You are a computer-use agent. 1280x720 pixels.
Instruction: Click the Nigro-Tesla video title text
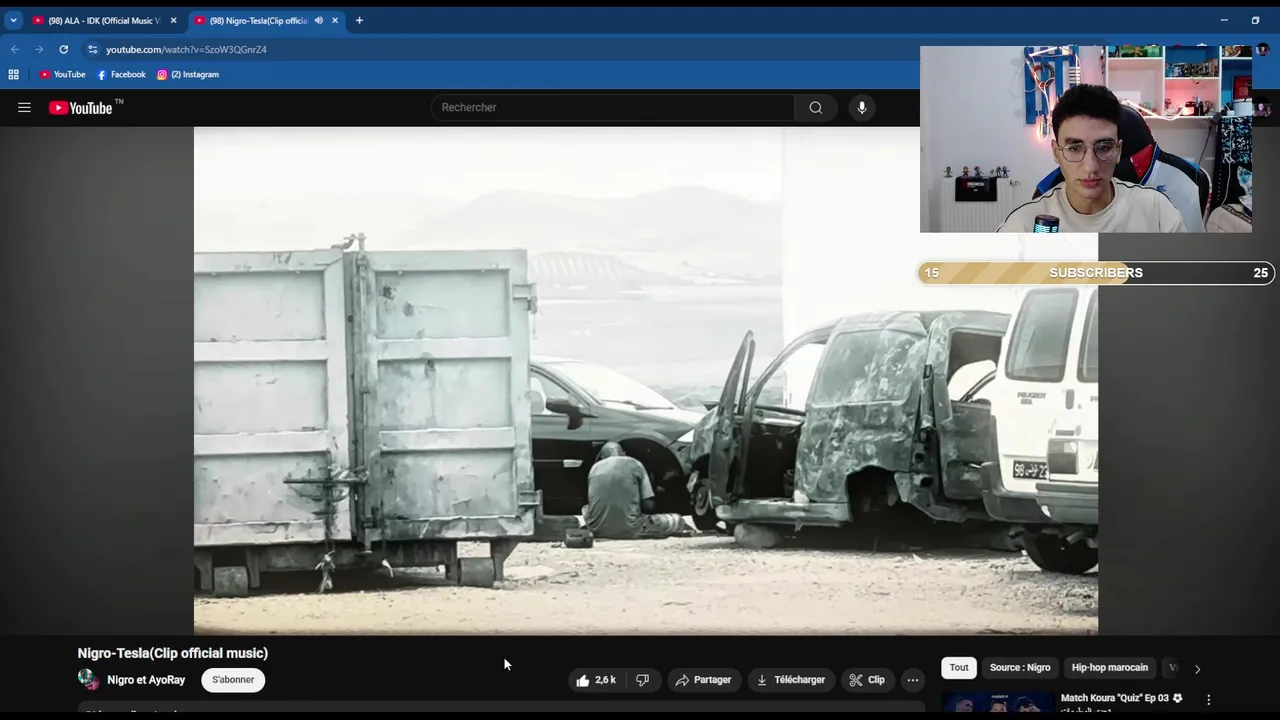point(173,653)
